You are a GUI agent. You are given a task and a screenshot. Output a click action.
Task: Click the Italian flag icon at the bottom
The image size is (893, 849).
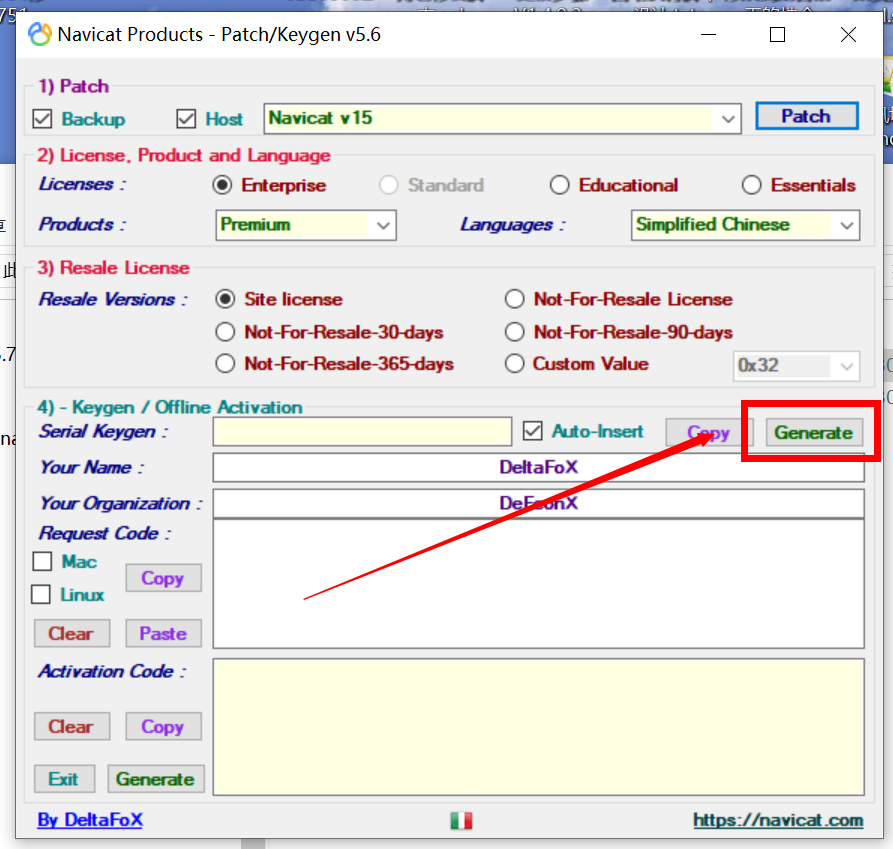point(461,821)
